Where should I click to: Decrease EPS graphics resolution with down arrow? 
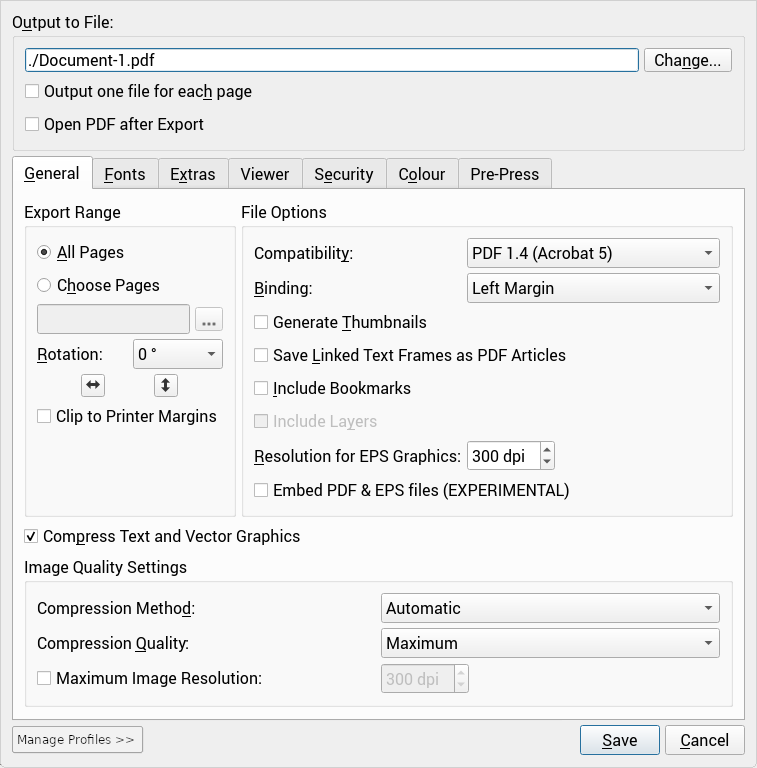(x=546, y=462)
